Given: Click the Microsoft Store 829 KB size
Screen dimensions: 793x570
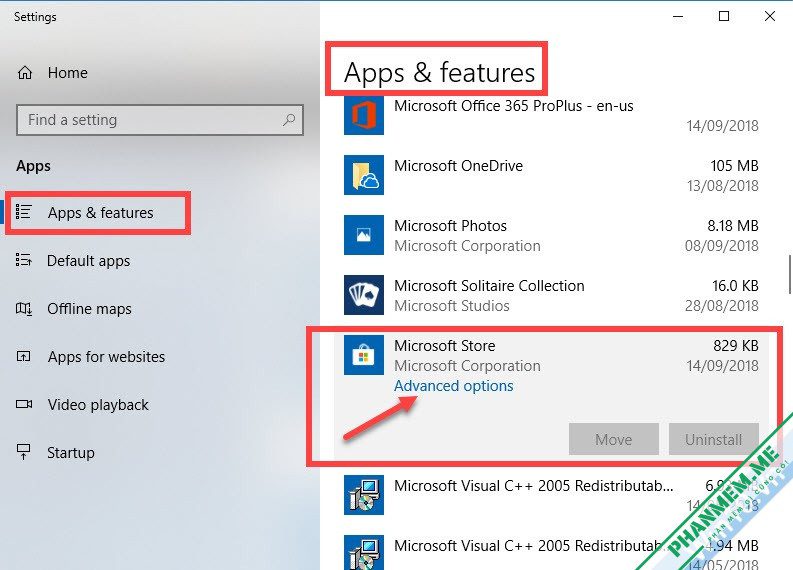Looking at the screenshot, I should tap(736, 346).
